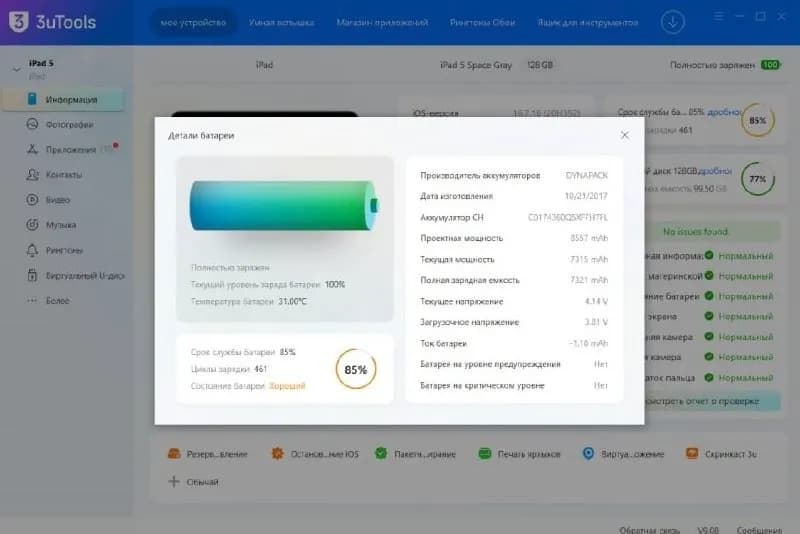
Task: Click the Останов iOS gear icon
Action: (x=278, y=453)
